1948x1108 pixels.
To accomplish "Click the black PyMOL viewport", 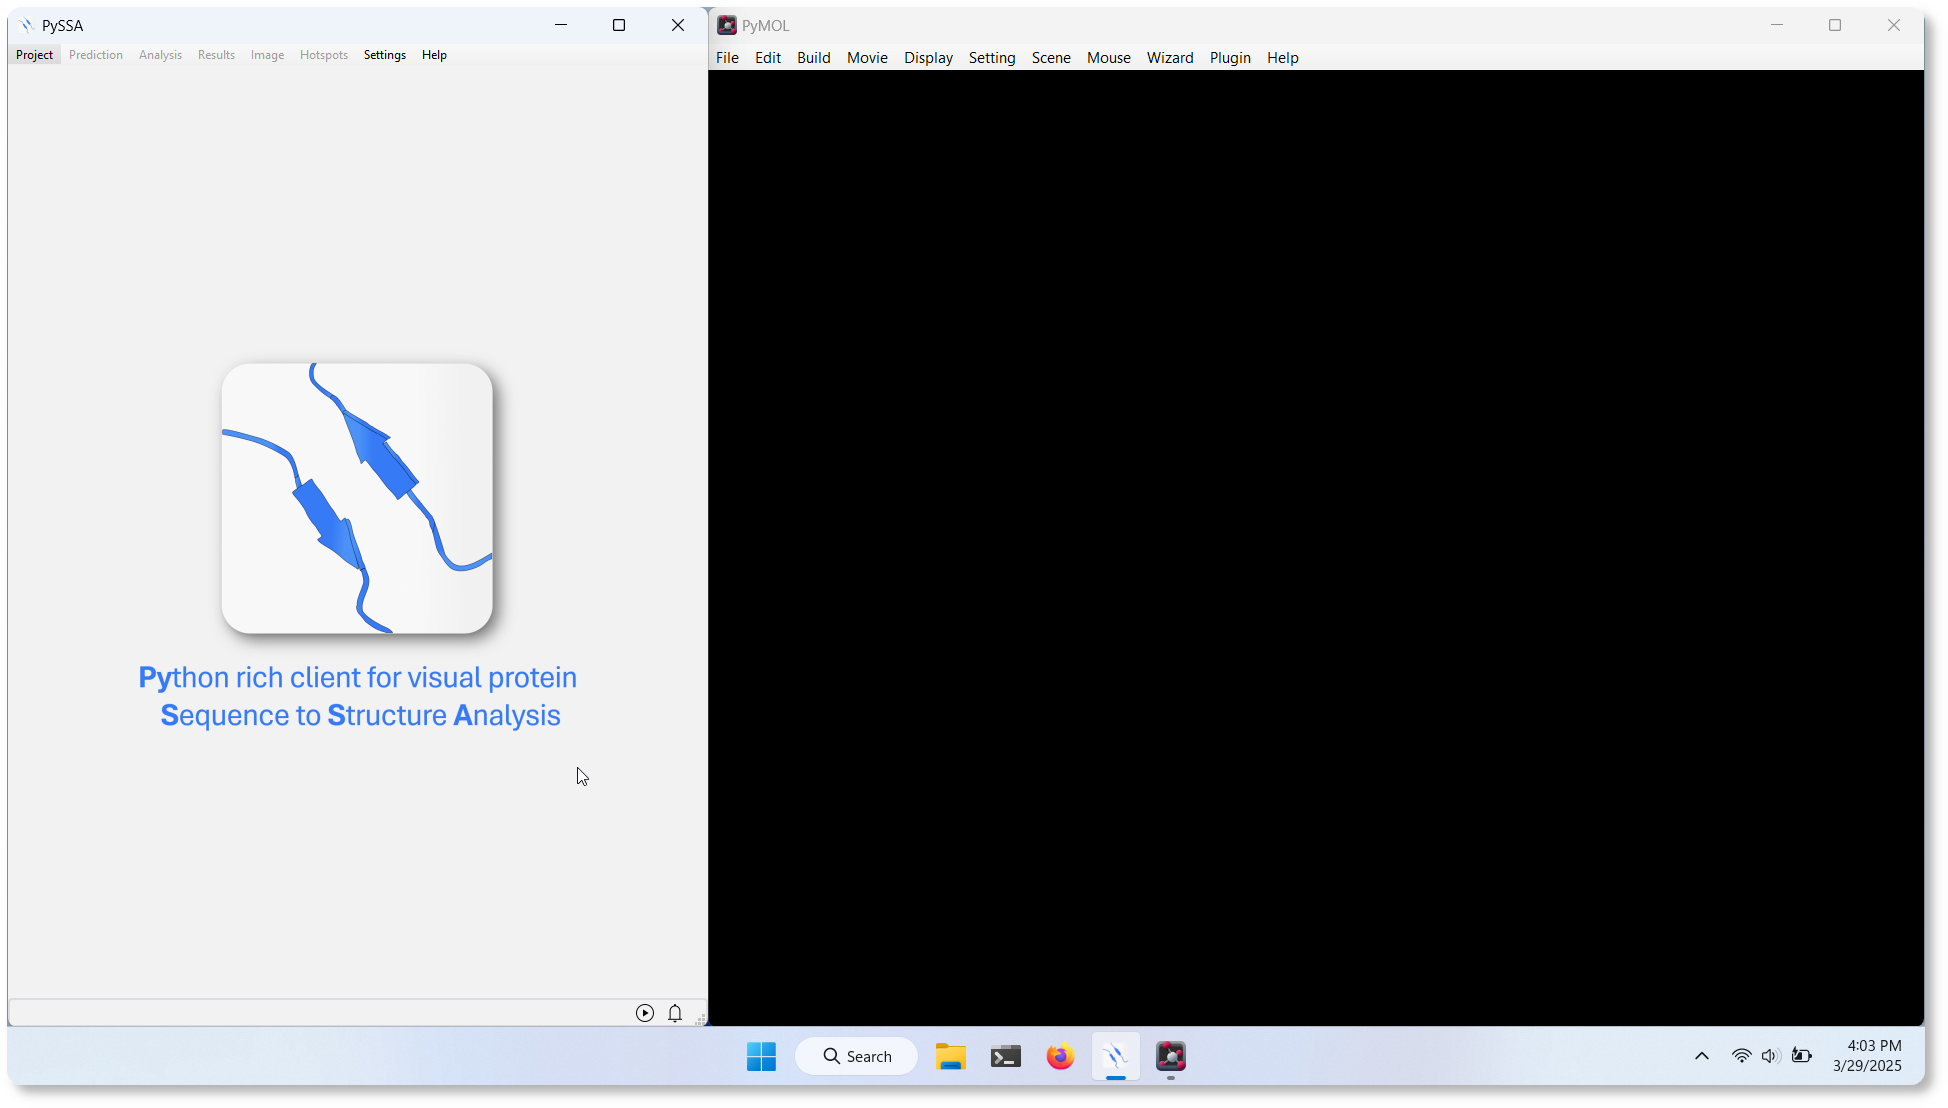I will pos(1316,547).
